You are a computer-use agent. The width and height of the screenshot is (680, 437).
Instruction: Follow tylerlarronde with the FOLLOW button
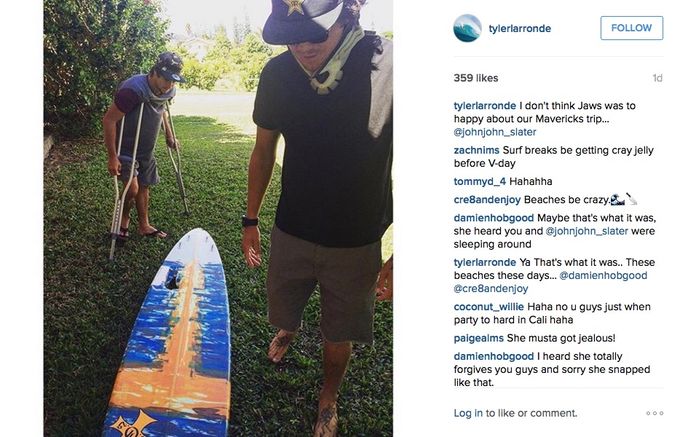tap(631, 28)
